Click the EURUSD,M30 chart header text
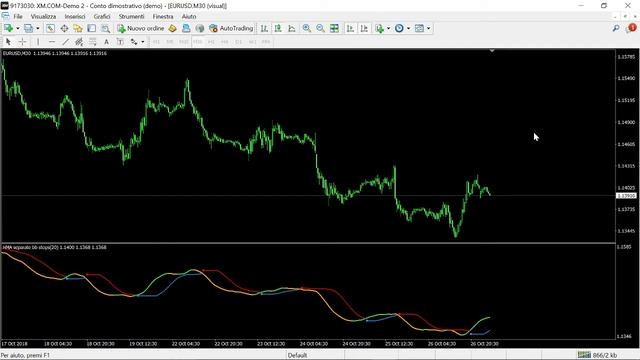 [55, 53]
